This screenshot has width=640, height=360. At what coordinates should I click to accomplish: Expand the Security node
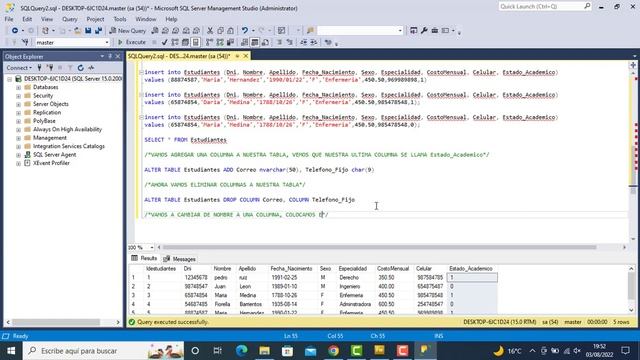pos(18,96)
